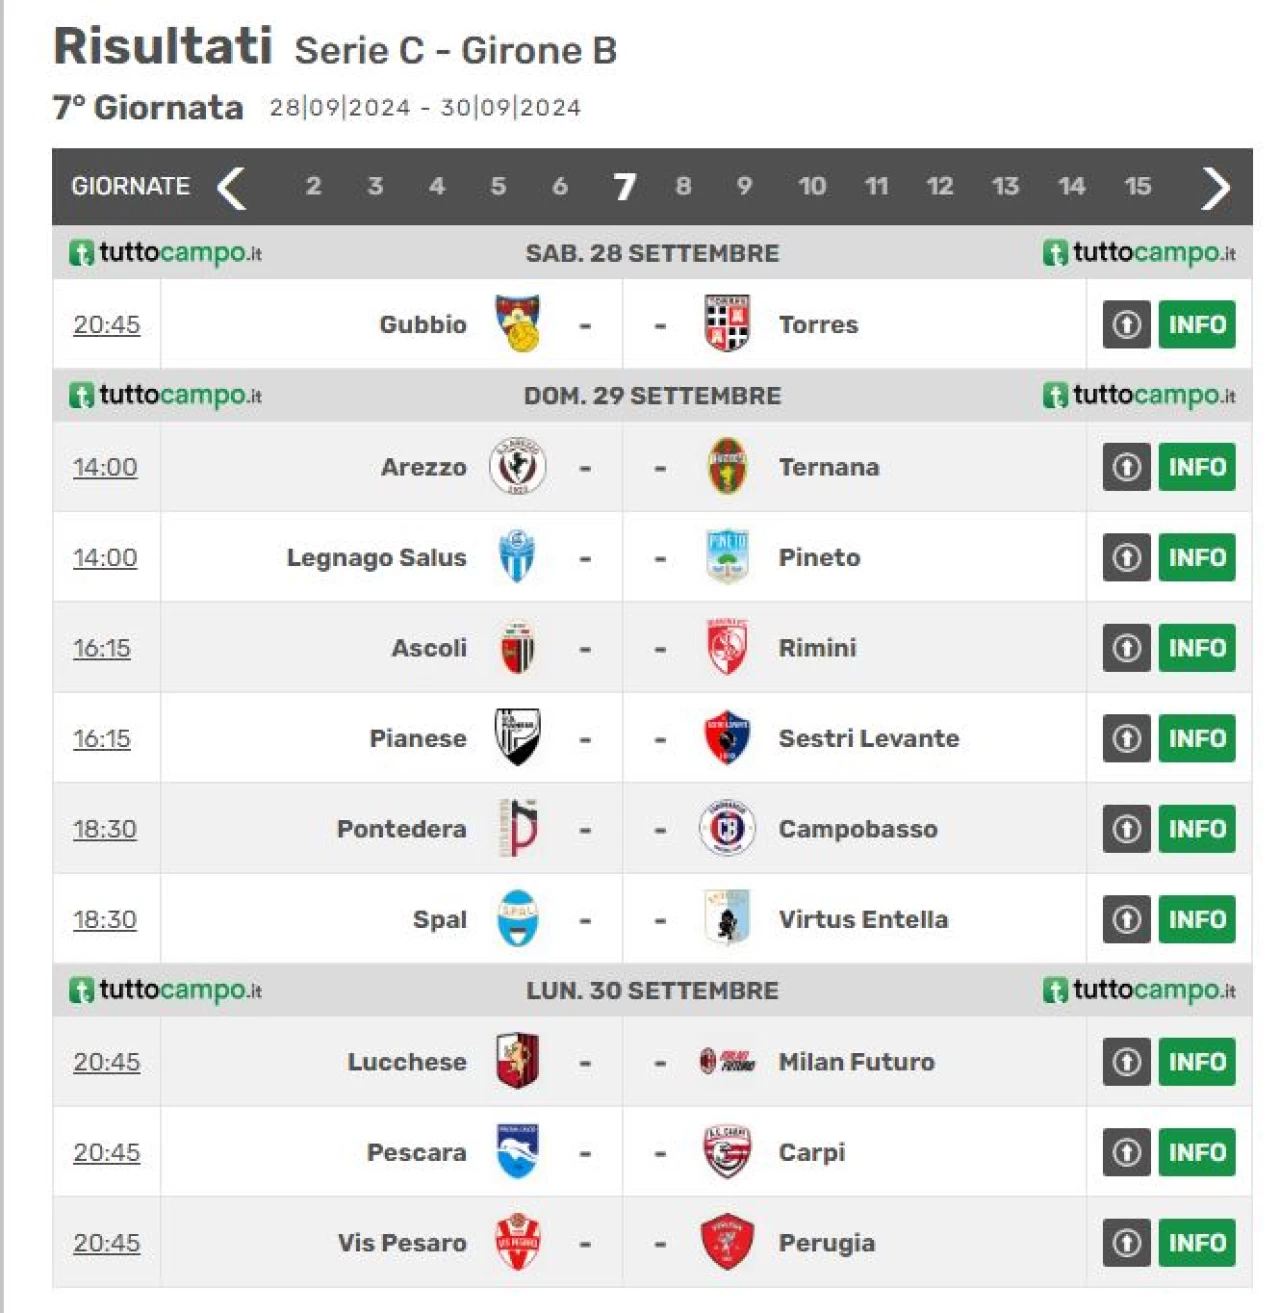Select the Milan Futuro logo

pyautogui.click(x=727, y=1061)
